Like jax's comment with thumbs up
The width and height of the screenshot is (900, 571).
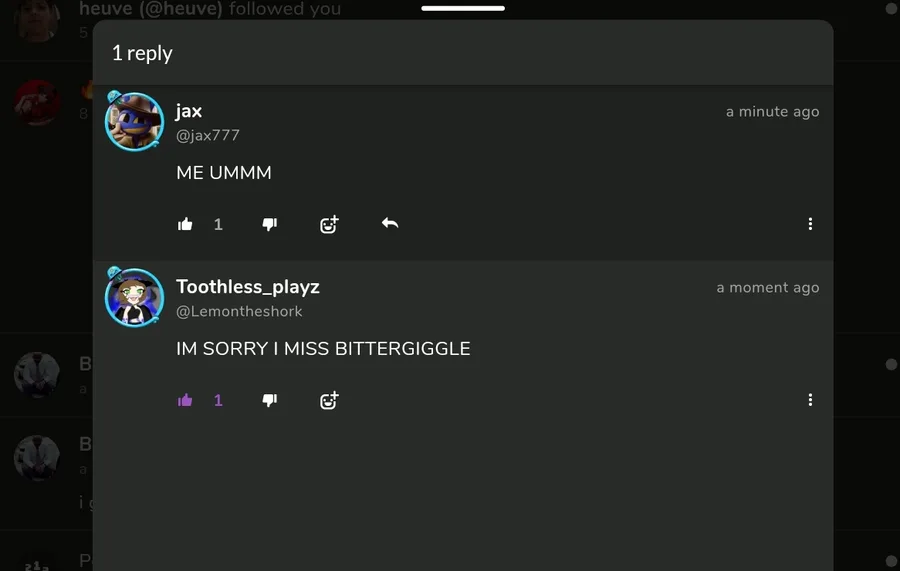pos(185,224)
